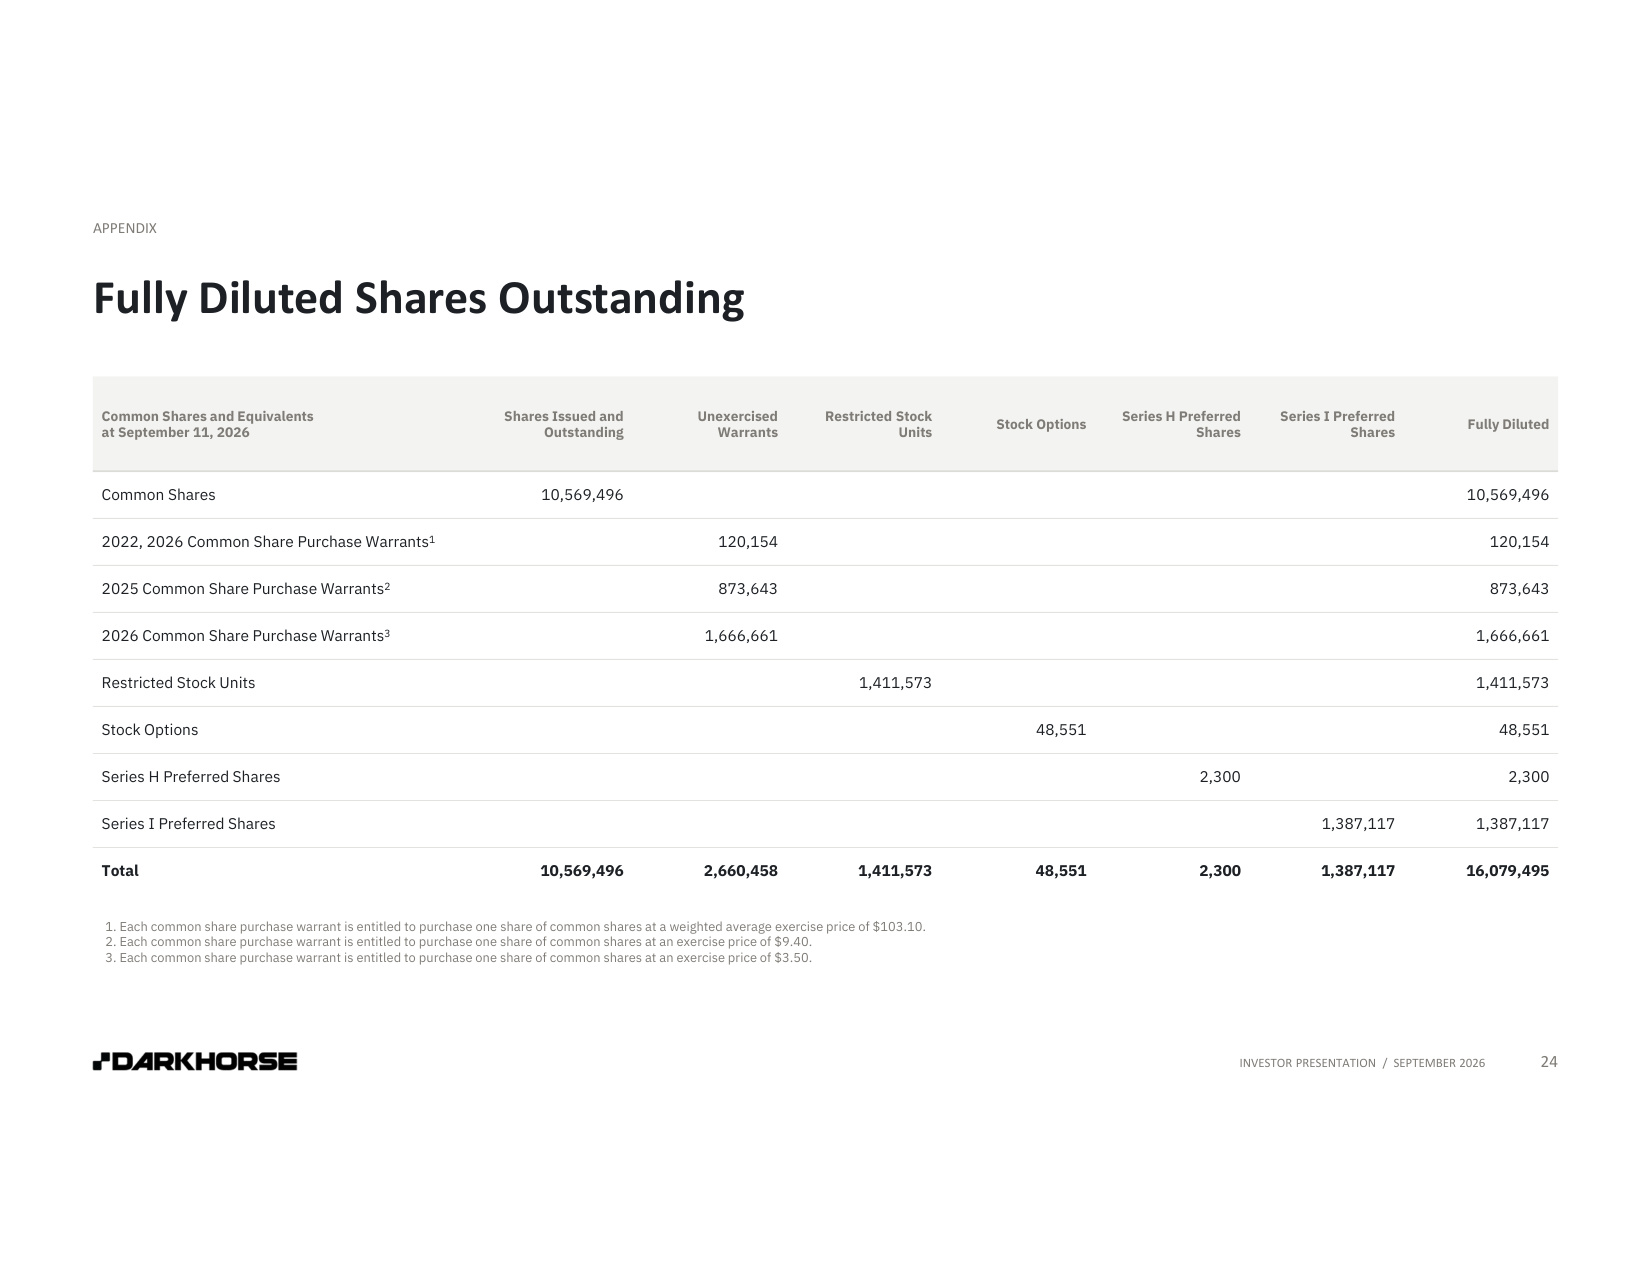Select the Common Shares row label

(158, 495)
